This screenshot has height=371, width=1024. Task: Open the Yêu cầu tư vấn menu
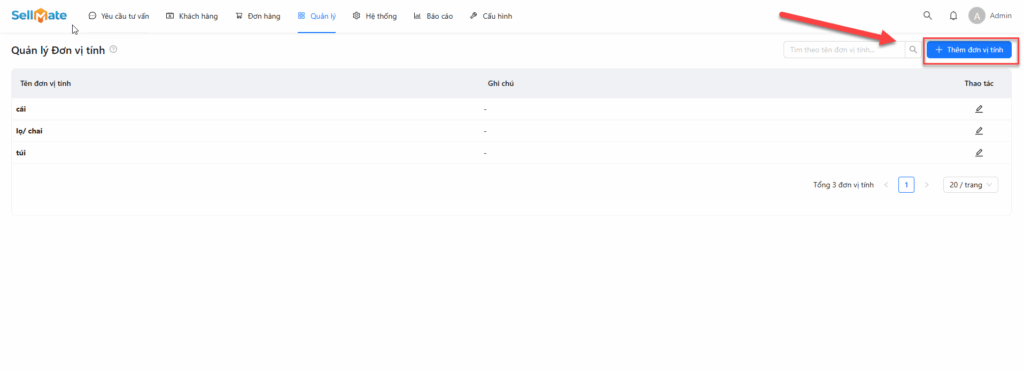(118, 16)
